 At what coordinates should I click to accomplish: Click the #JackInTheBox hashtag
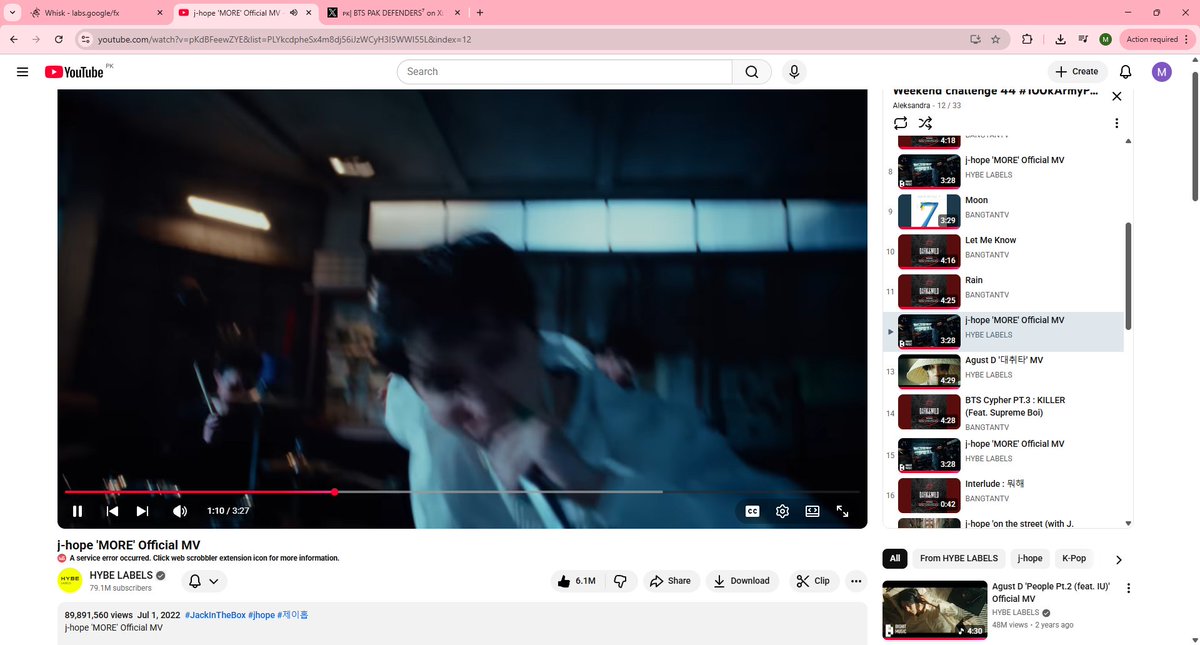pos(214,615)
